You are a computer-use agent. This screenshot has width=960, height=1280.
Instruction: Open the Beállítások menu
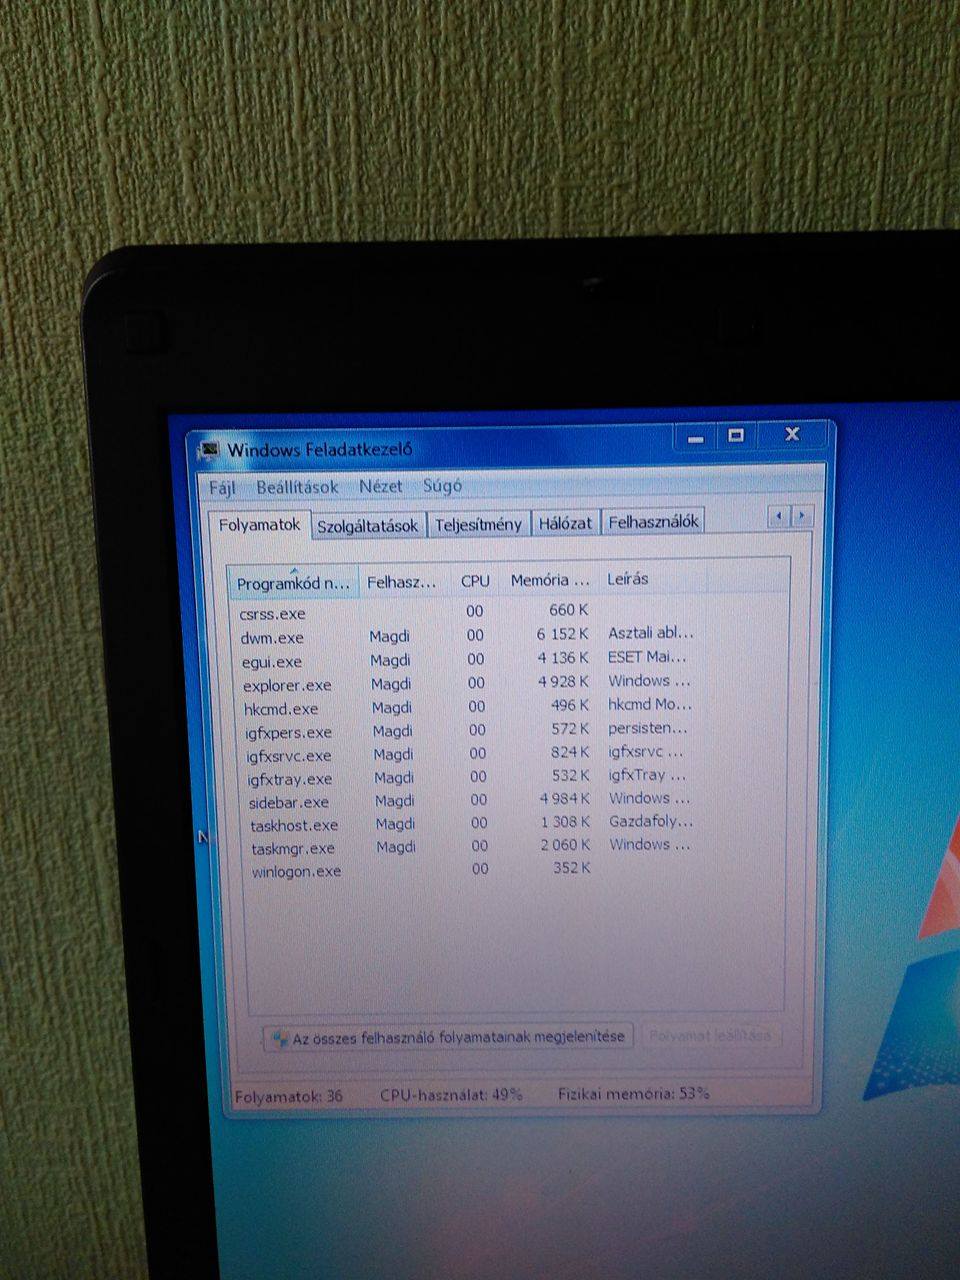297,487
